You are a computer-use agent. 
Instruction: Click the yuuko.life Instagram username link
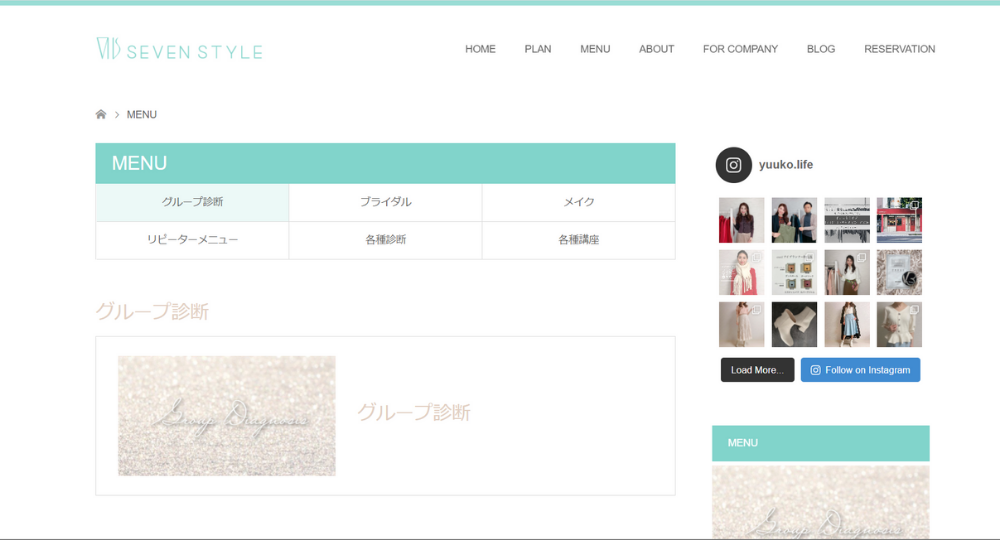(x=786, y=165)
